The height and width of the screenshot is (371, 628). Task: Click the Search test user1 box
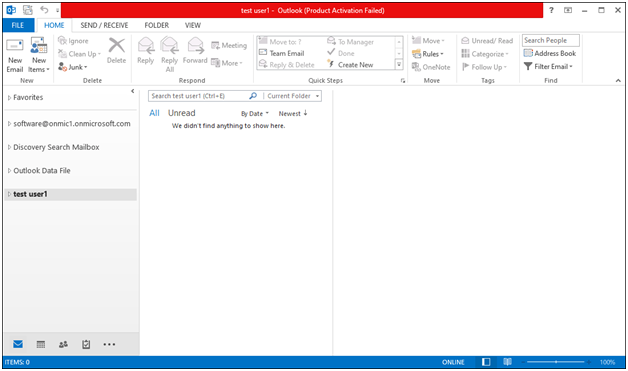point(199,96)
